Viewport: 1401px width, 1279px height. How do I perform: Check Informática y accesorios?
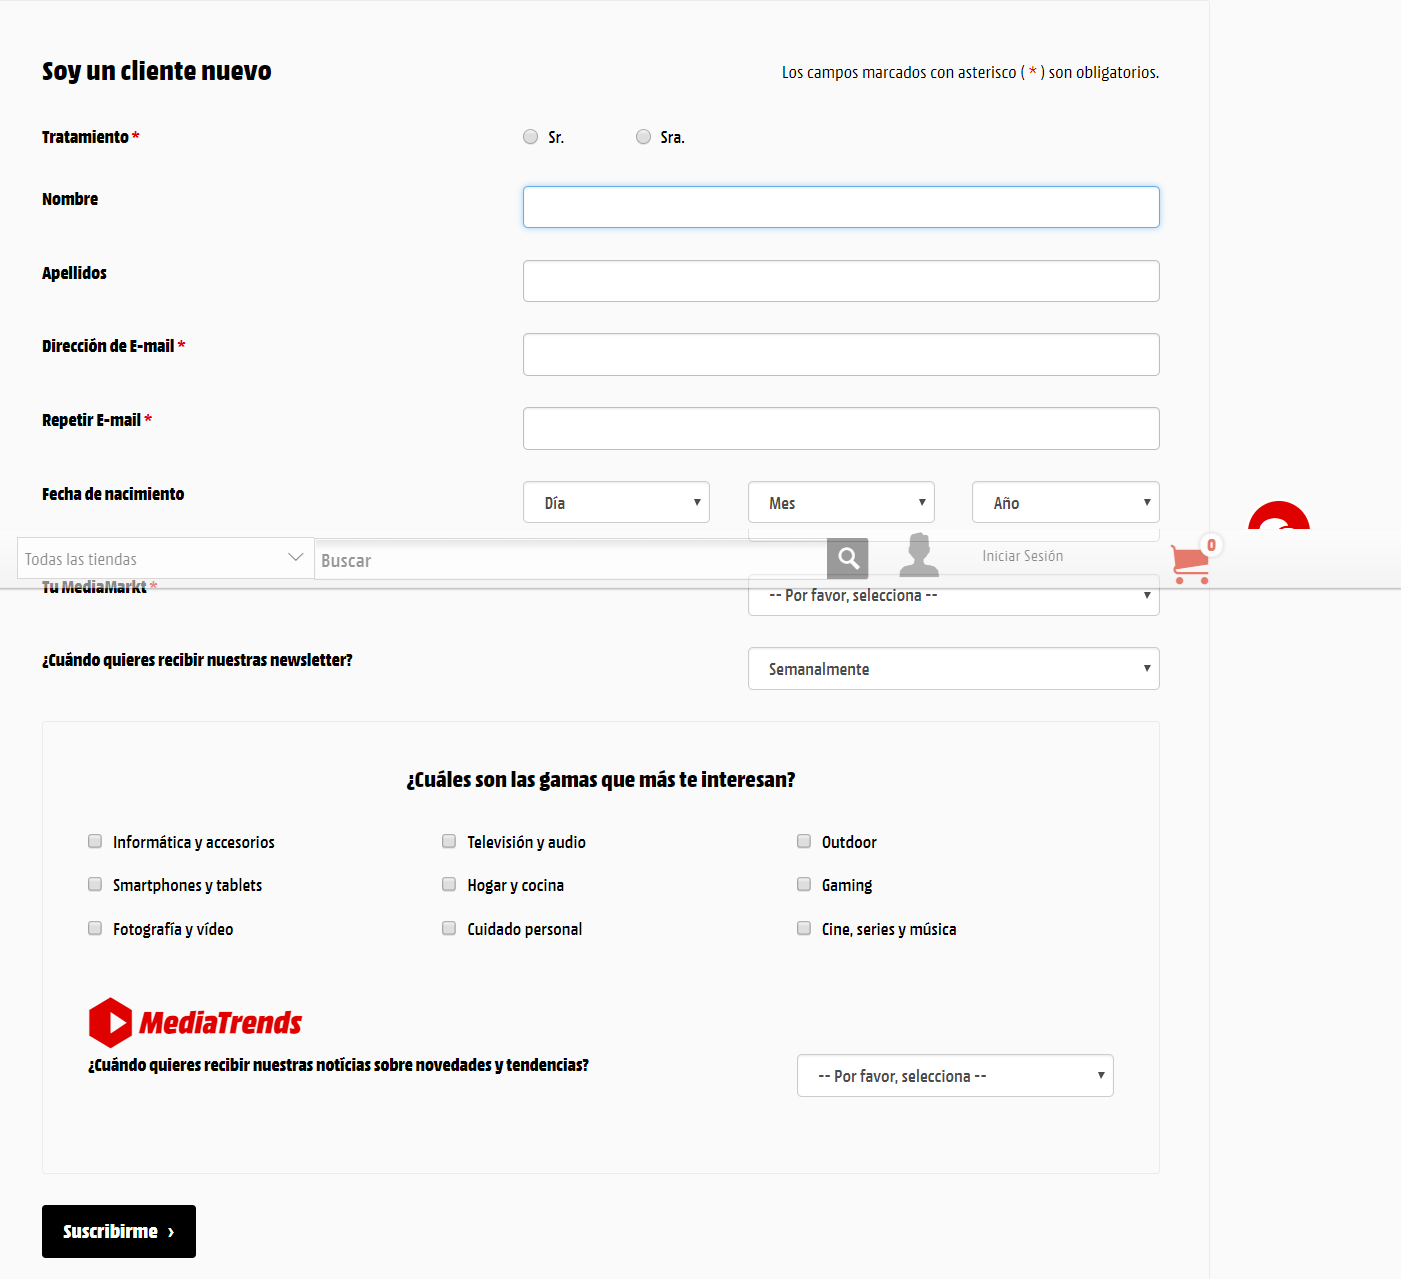95,841
